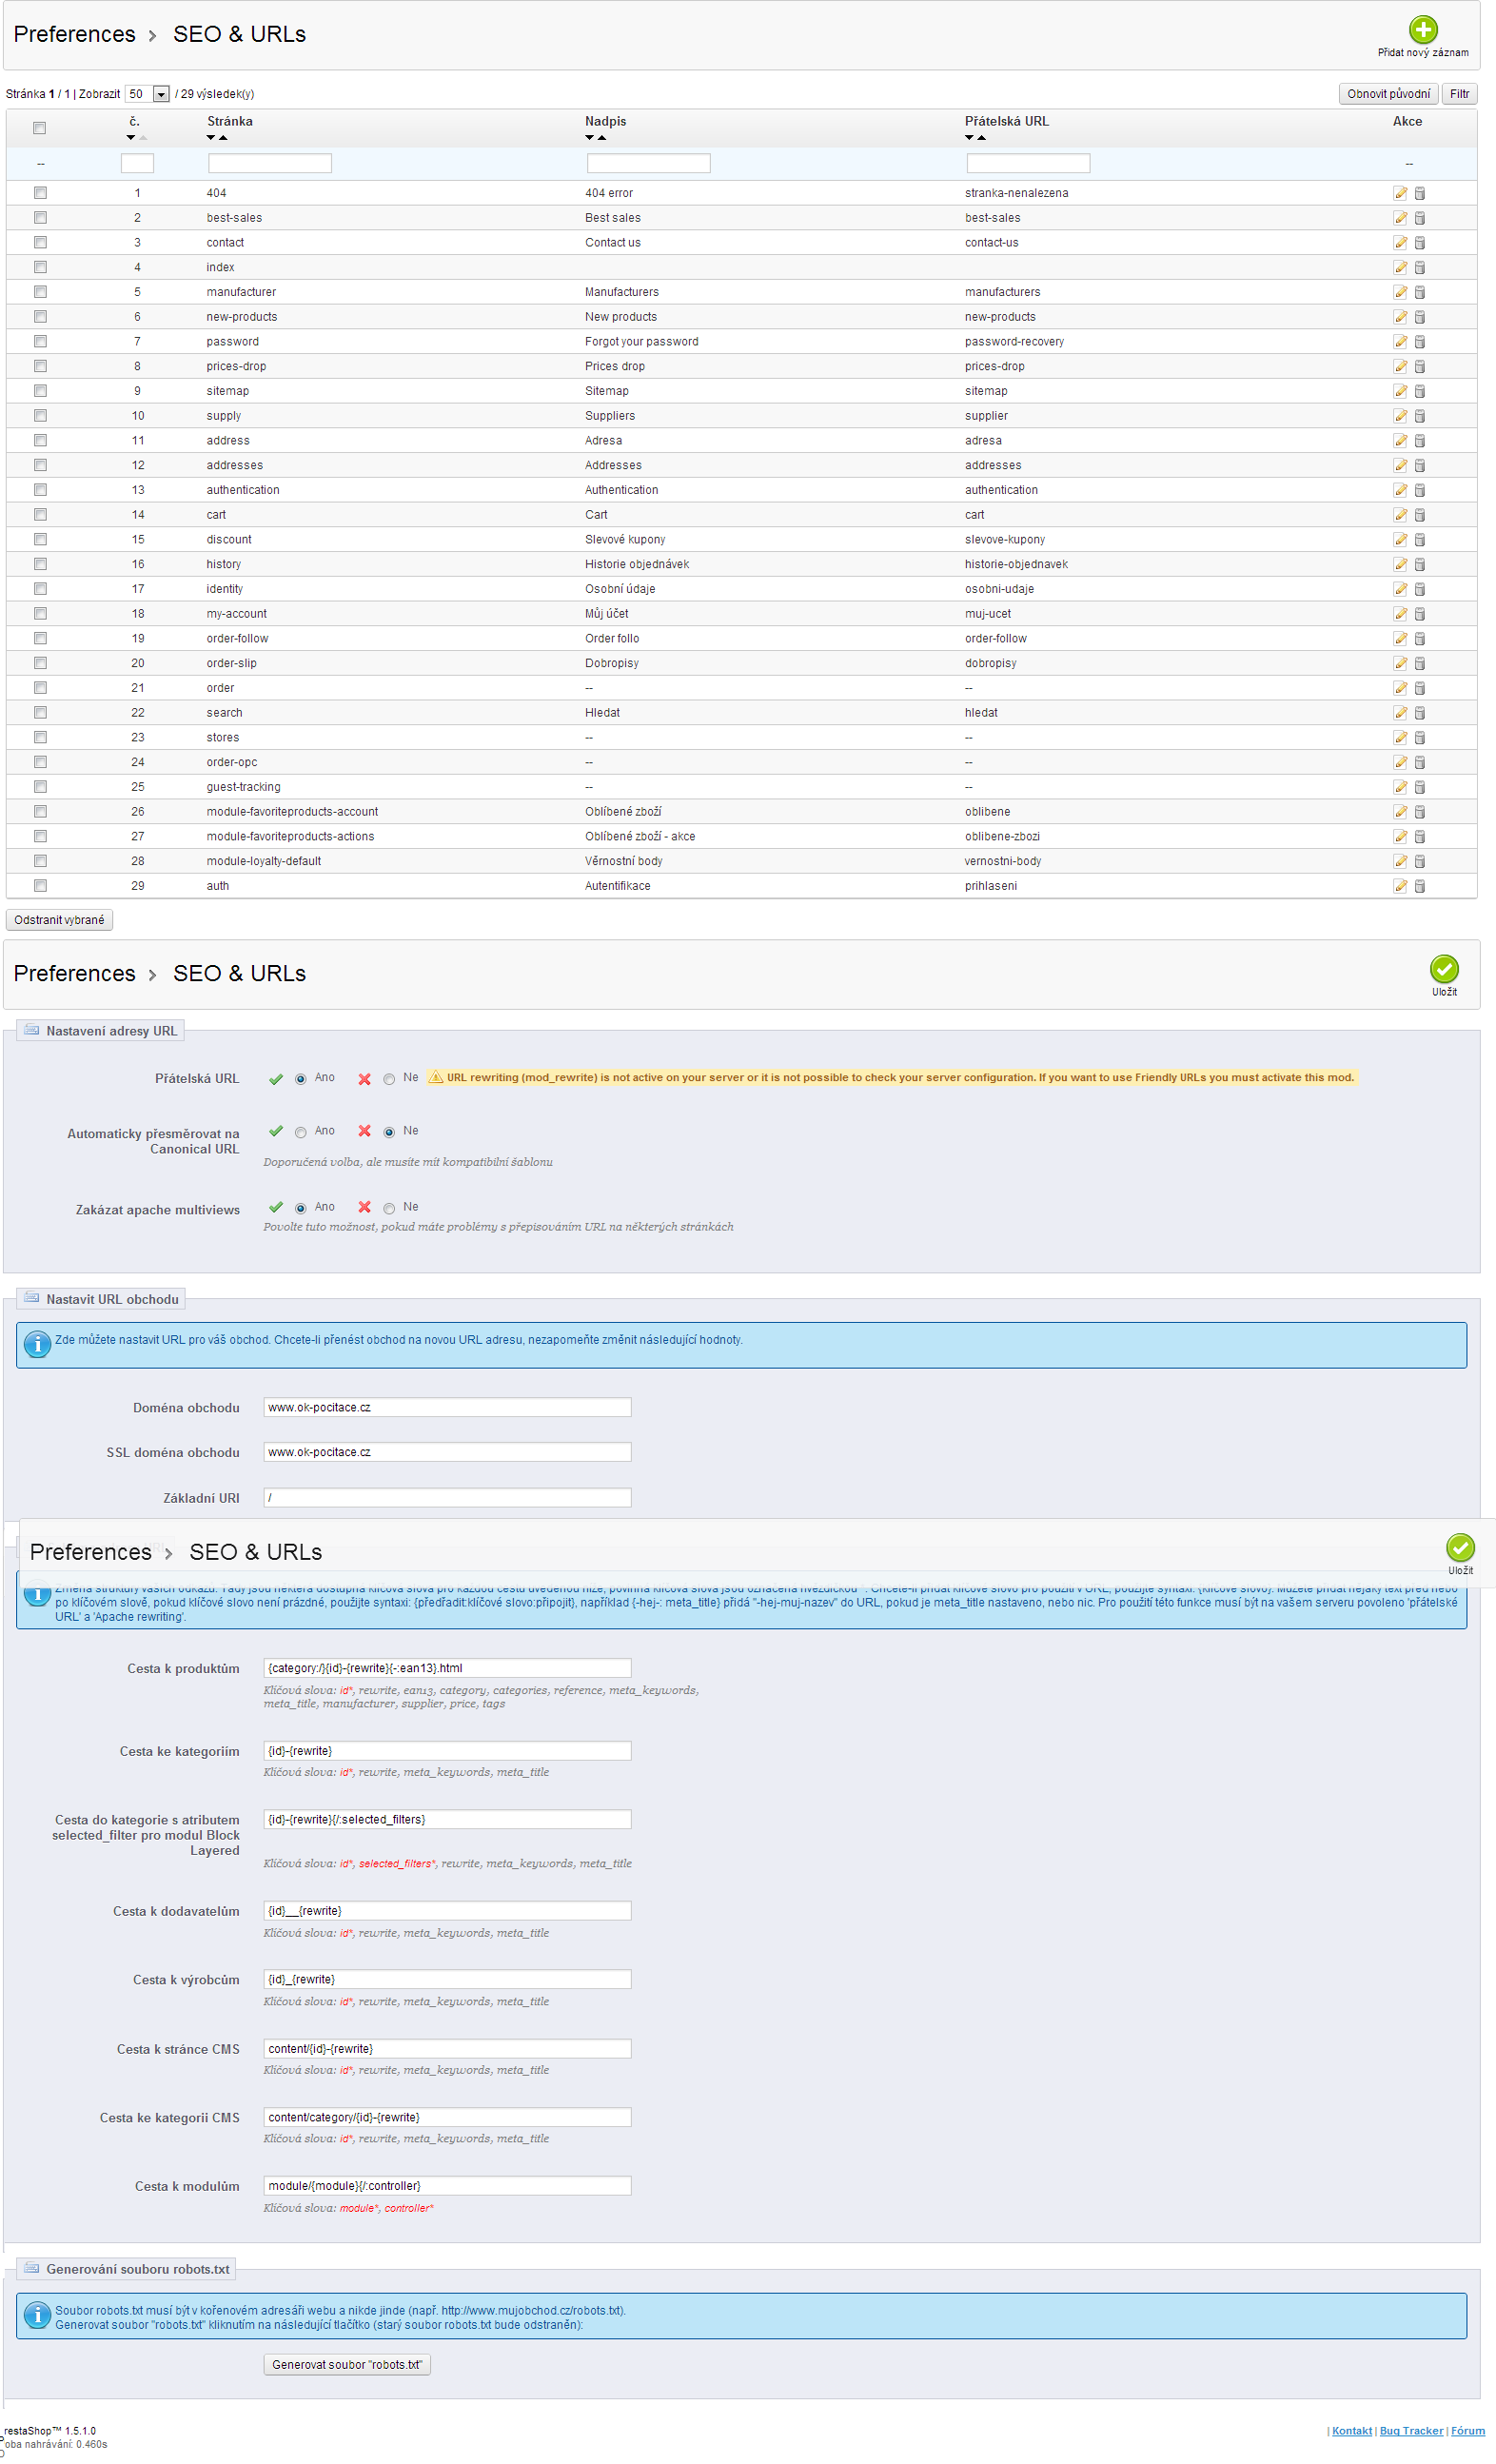The width and height of the screenshot is (1496, 2464).
Task: Choose Ne for Přátelská URL
Action: (389, 1079)
